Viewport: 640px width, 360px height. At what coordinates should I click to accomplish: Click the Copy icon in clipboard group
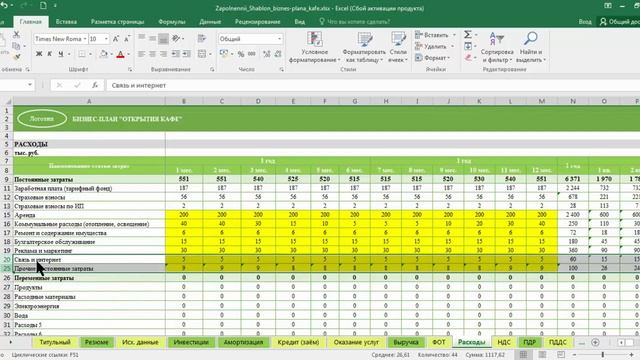point(16,46)
